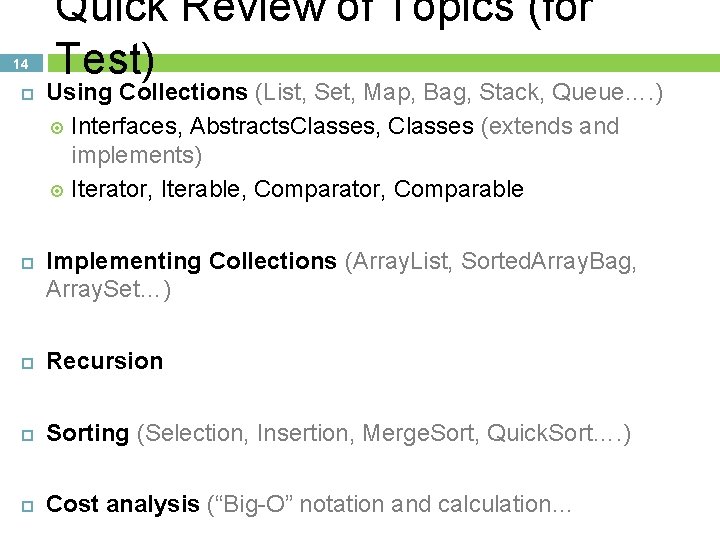Click the bold 'Cost analysis' text
Screen dimensions: 720x540
(123, 505)
